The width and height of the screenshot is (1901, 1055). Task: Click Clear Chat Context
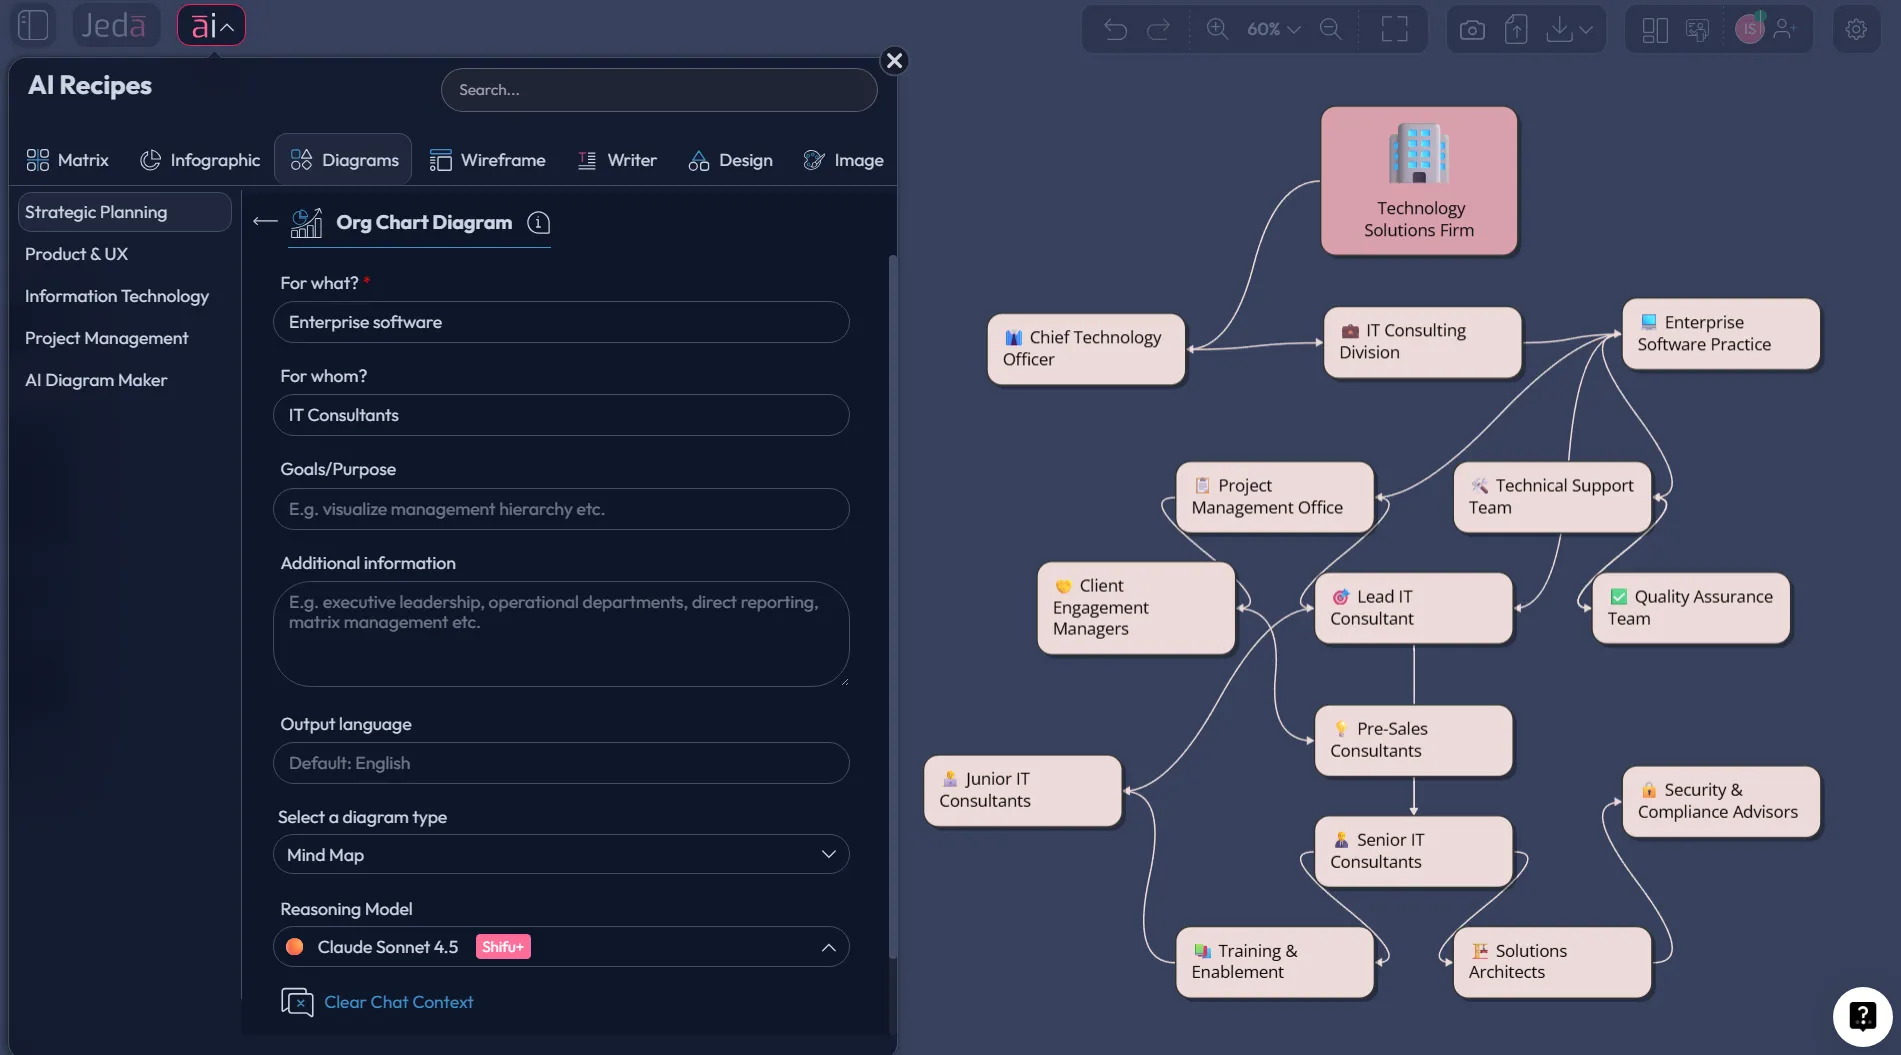pyautogui.click(x=398, y=1001)
